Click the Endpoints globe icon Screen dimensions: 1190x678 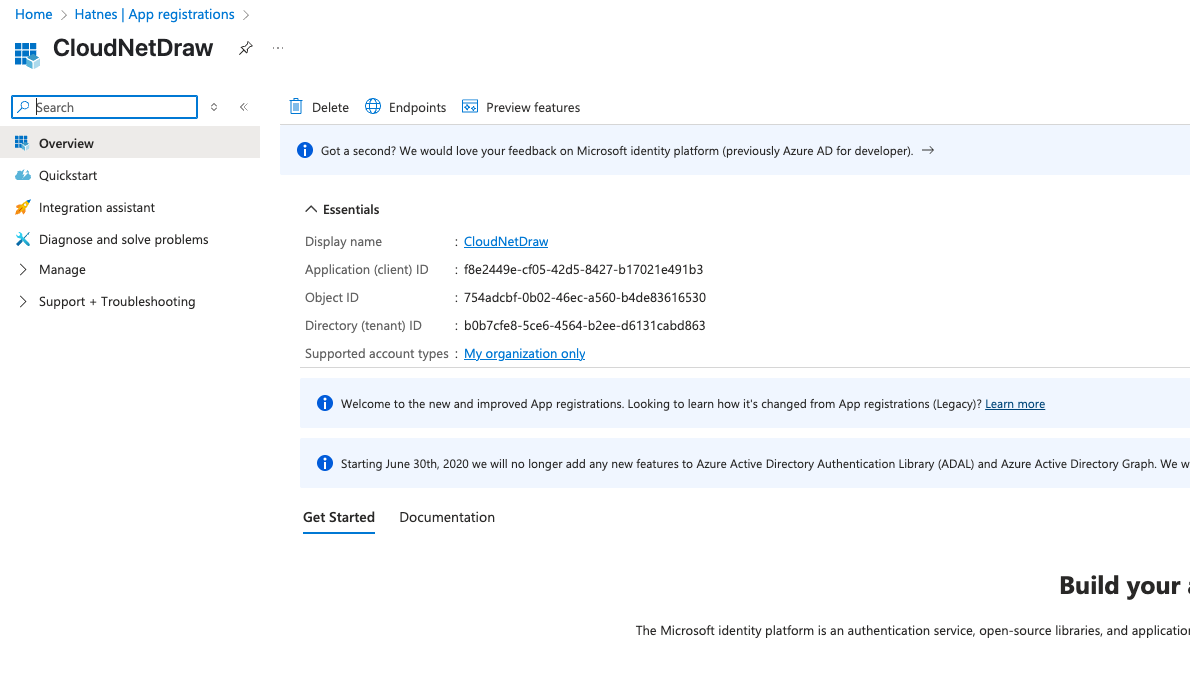tap(373, 107)
